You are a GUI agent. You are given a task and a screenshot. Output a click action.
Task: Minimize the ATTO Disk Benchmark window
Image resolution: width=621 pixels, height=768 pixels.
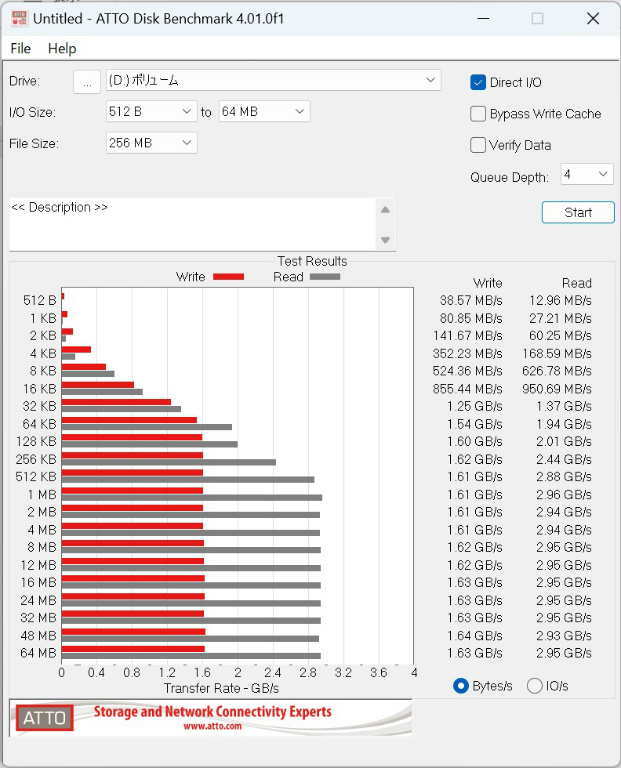[483, 19]
